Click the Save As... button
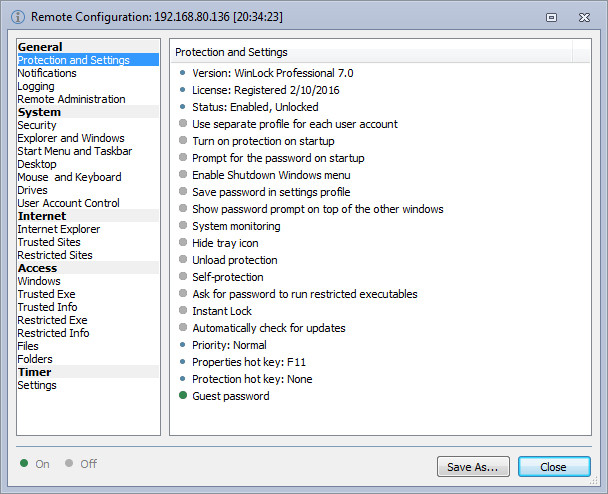The height and width of the screenshot is (494, 608). pyautogui.click(x=473, y=466)
